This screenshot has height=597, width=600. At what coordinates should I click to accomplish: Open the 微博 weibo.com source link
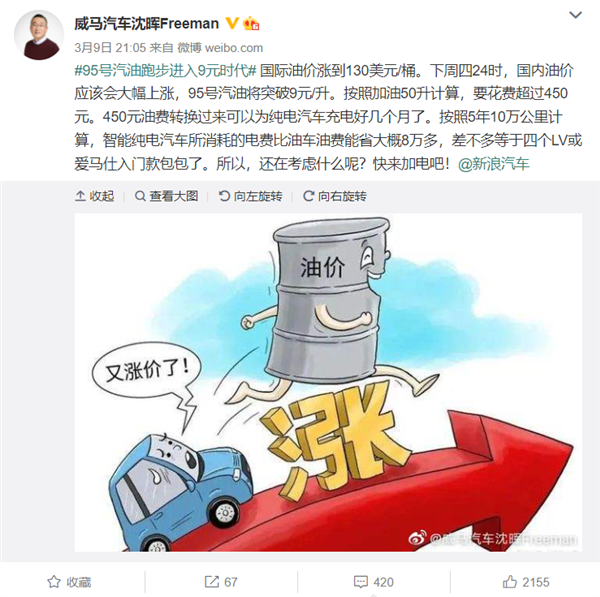click(x=220, y=48)
